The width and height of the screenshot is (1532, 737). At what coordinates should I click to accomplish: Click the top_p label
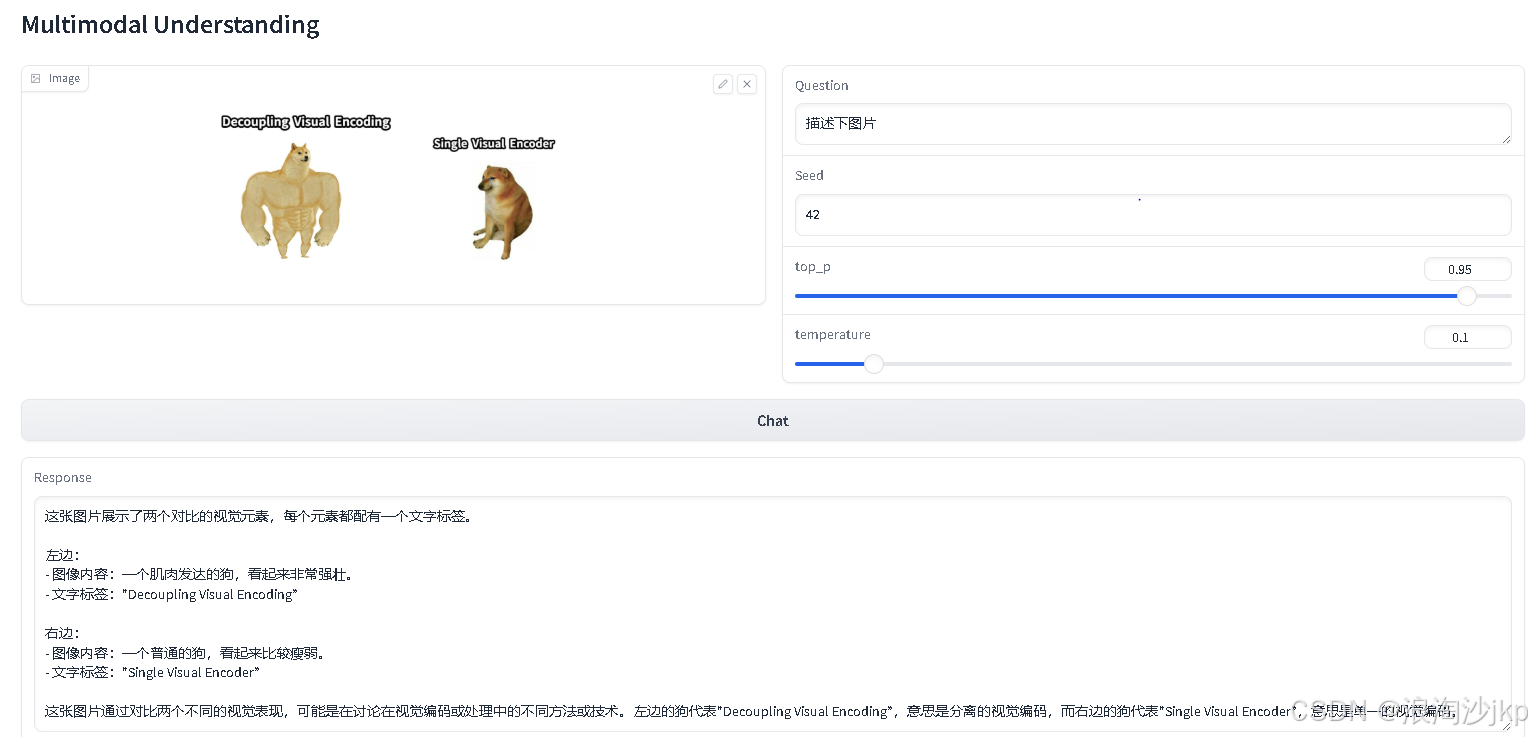pos(812,267)
